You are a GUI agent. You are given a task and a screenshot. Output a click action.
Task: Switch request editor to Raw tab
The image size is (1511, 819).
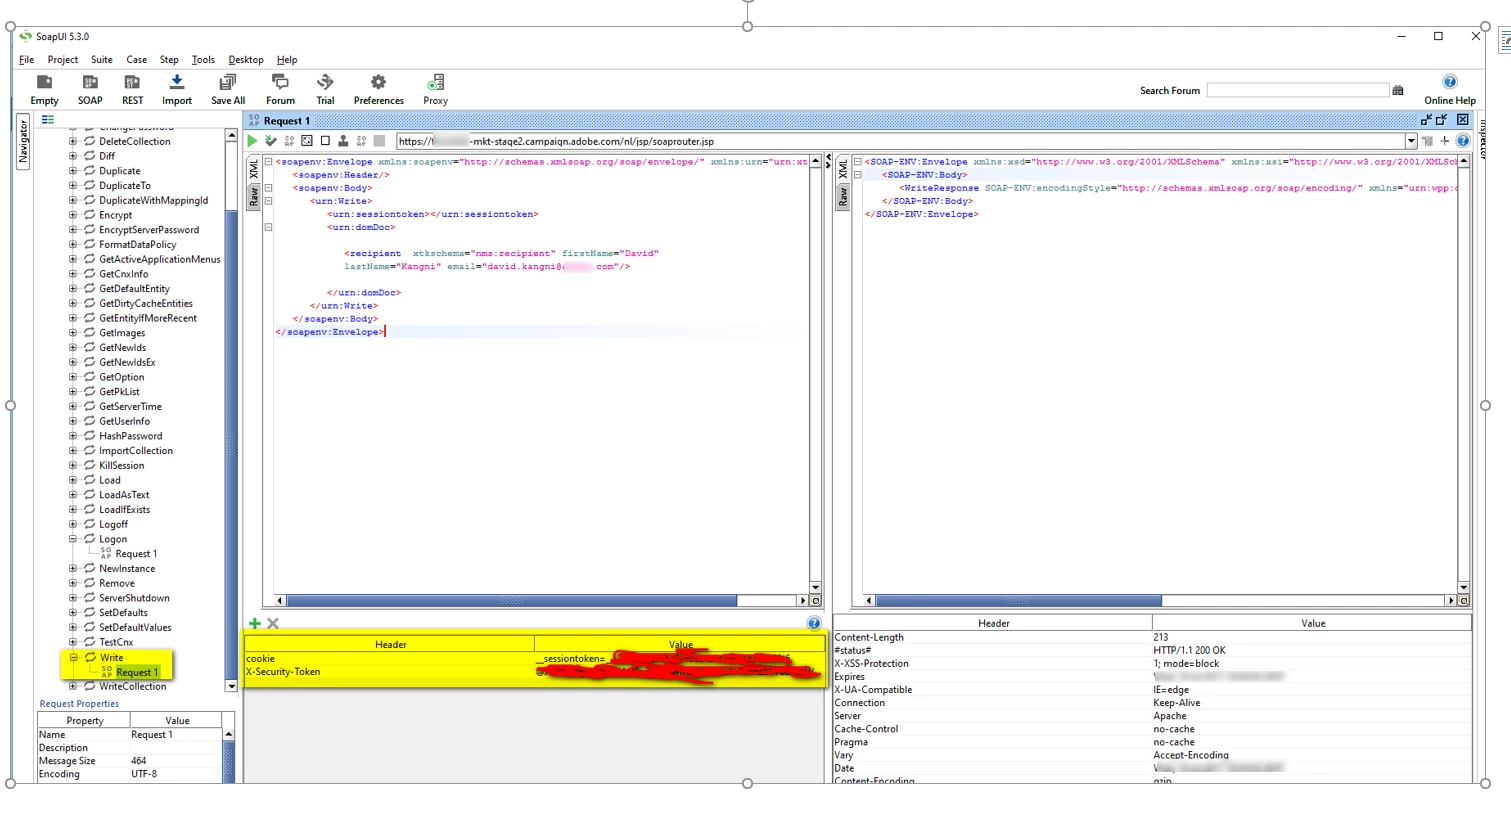point(254,196)
